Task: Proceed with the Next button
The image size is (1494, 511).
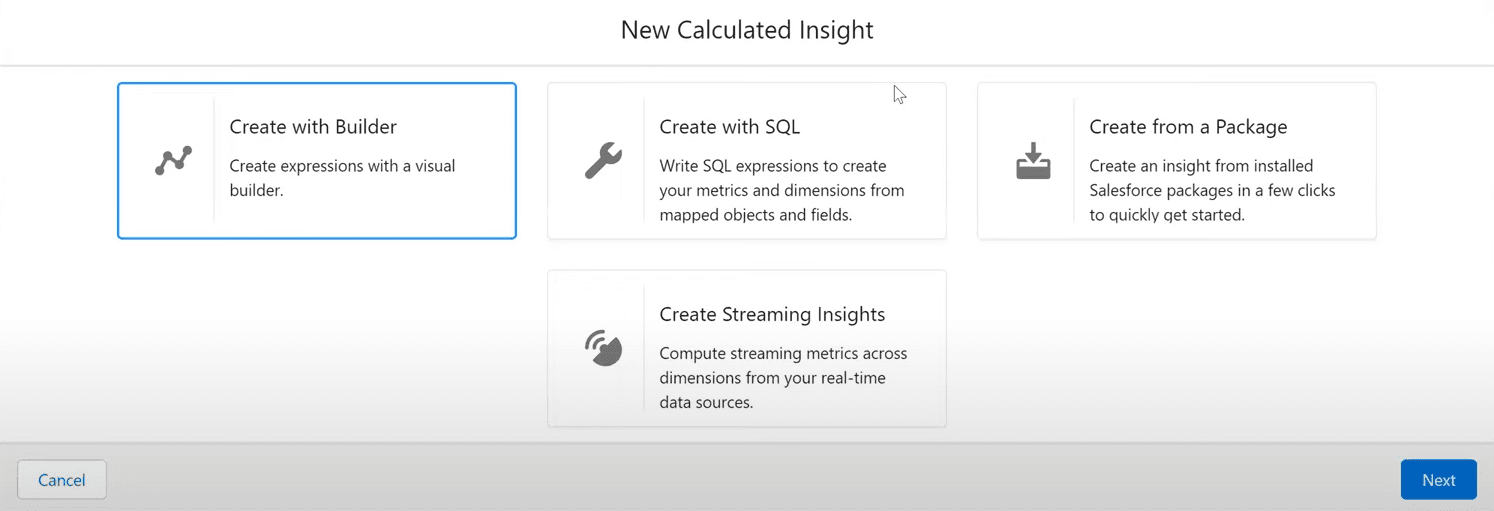Action: [1438, 480]
